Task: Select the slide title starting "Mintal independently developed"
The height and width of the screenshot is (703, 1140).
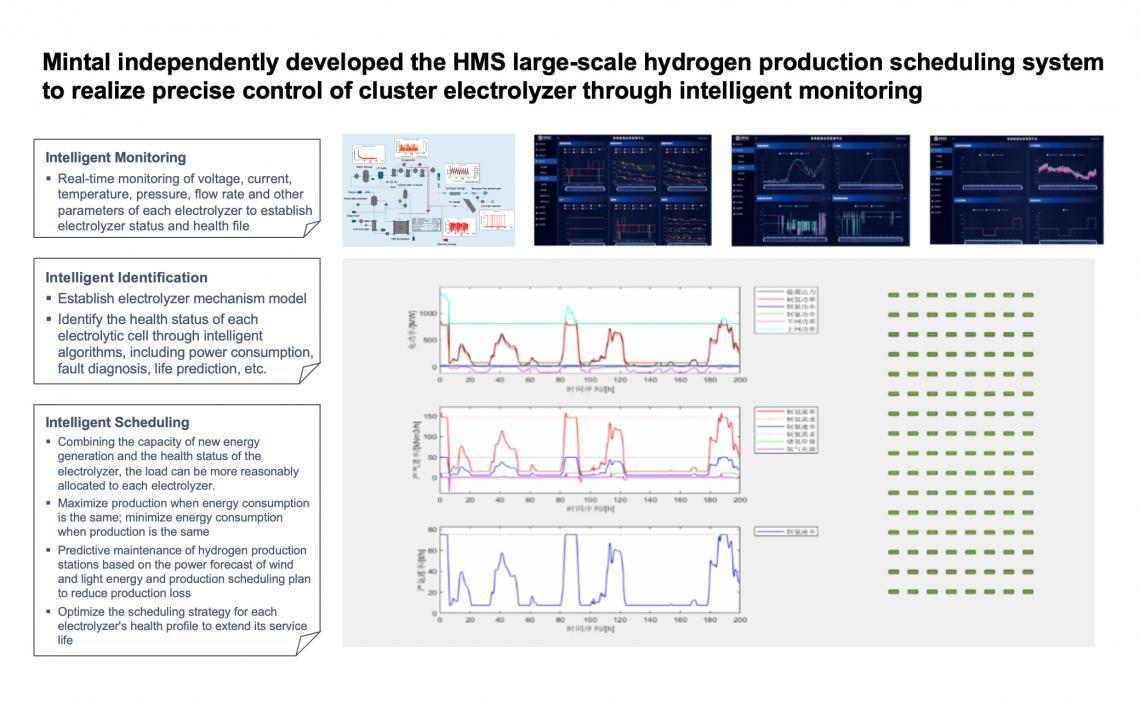Action: 573,76
